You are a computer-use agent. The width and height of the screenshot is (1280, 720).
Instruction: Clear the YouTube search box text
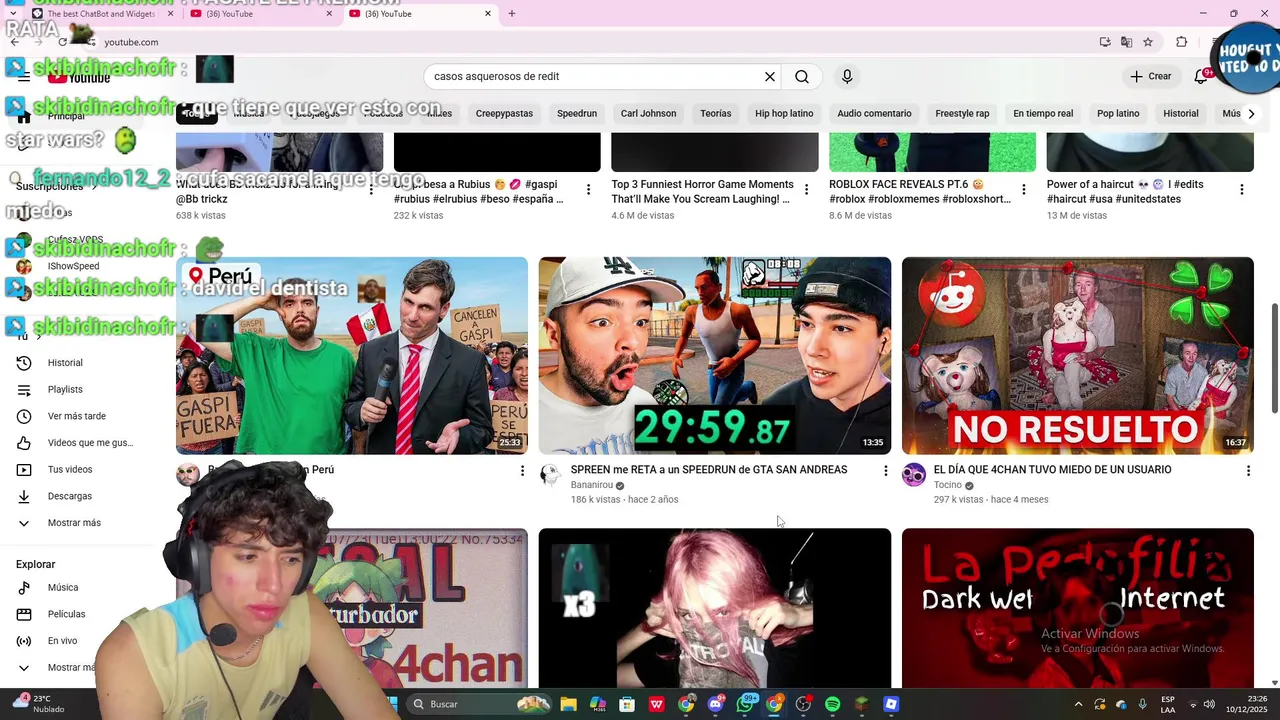click(770, 77)
